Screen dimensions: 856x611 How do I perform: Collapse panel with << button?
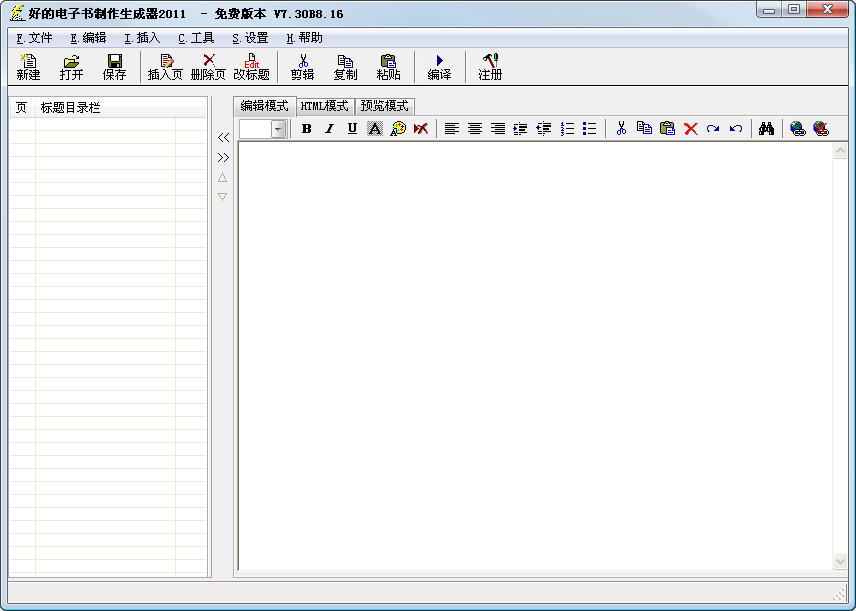pos(223,138)
